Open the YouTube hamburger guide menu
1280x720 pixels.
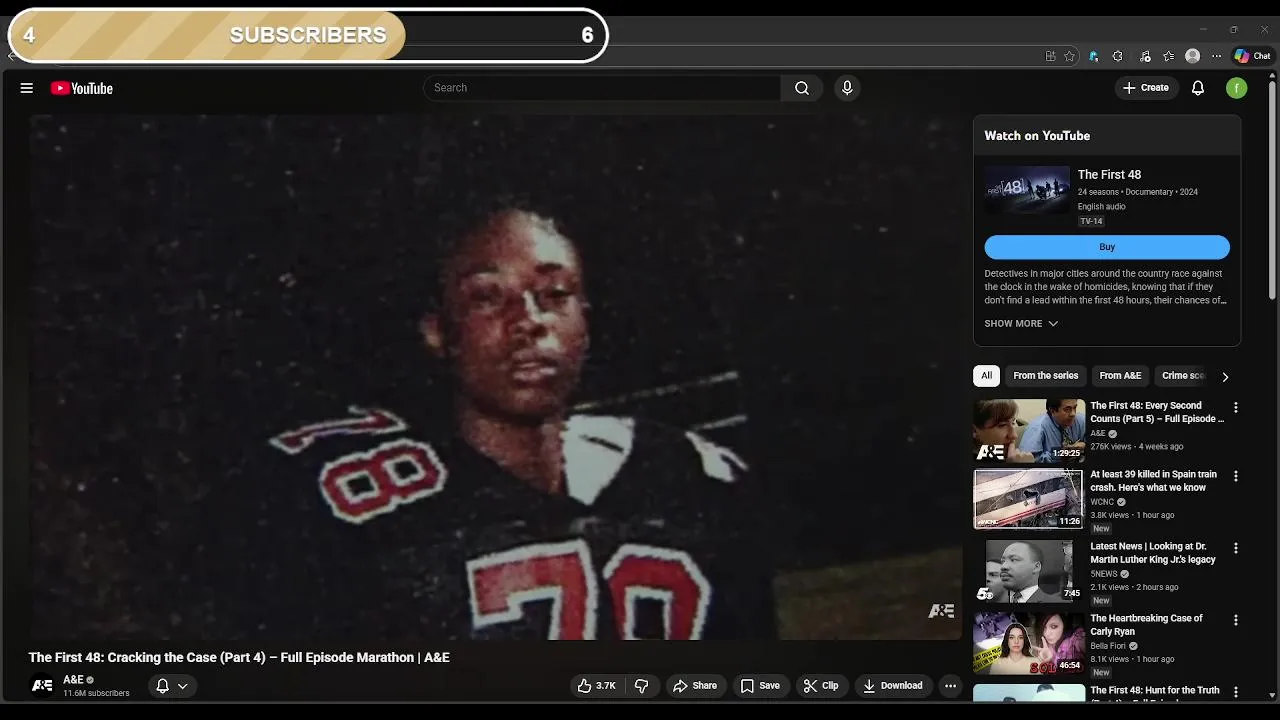(x=27, y=88)
